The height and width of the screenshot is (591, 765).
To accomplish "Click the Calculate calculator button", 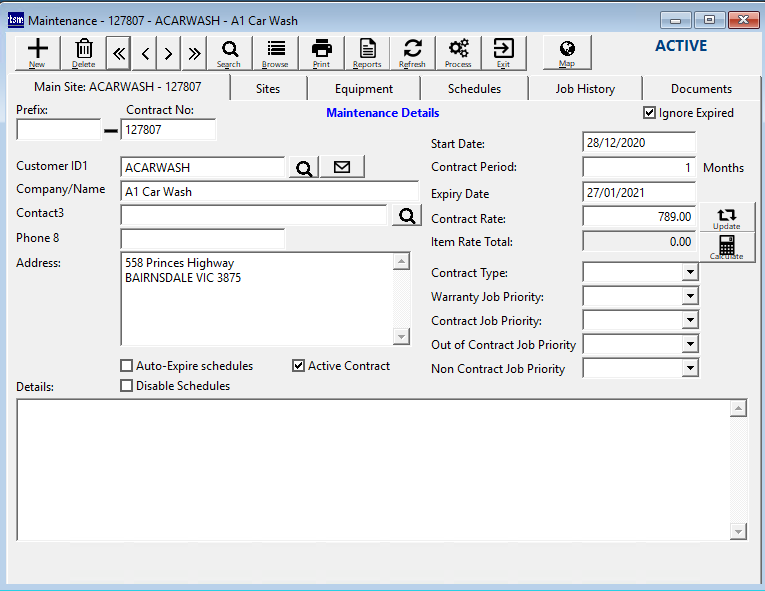I will (x=726, y=248).
